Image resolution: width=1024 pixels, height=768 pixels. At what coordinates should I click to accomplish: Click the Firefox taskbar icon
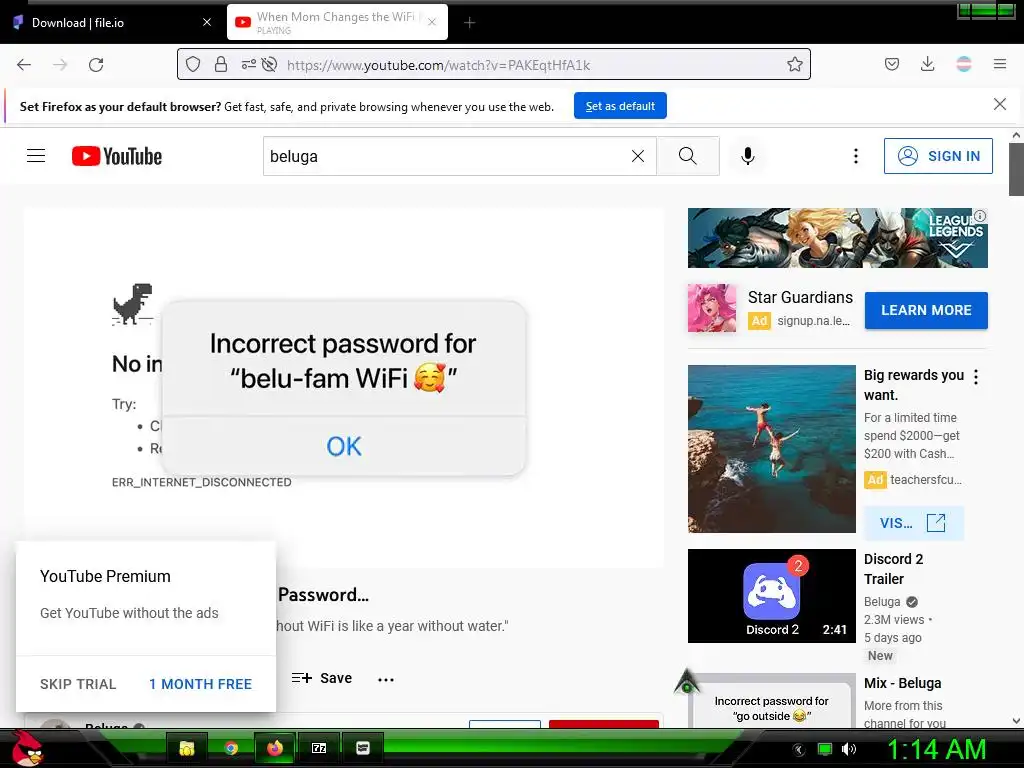click(x=274, y=748)
